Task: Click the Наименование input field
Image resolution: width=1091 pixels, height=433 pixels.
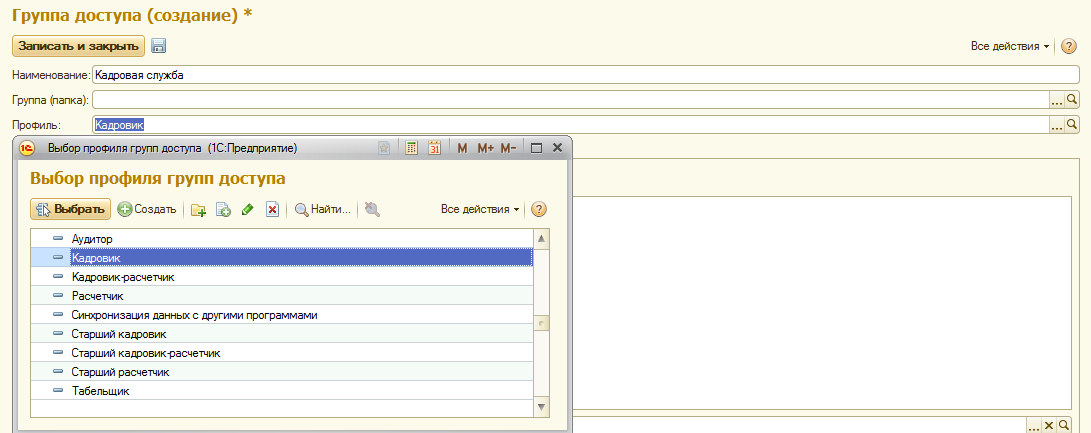Action: (586, 75)
